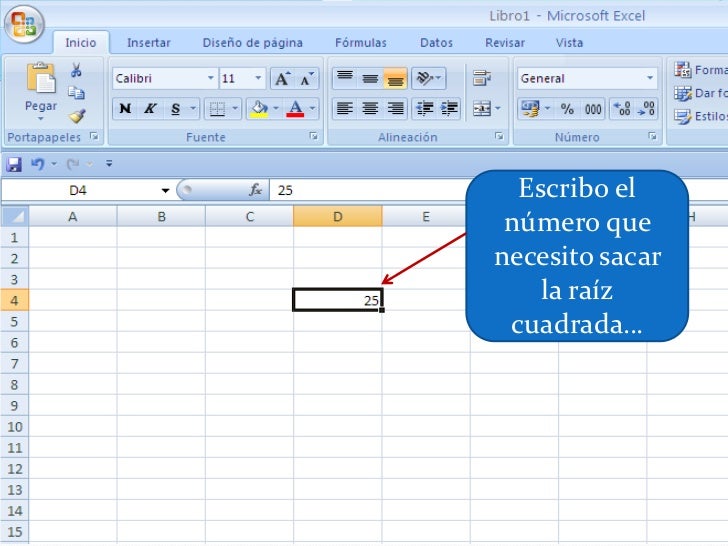This screenshot has width=728, height=546.
Task: Click the Pegar paste icon
Action: [x=41, y=78]
